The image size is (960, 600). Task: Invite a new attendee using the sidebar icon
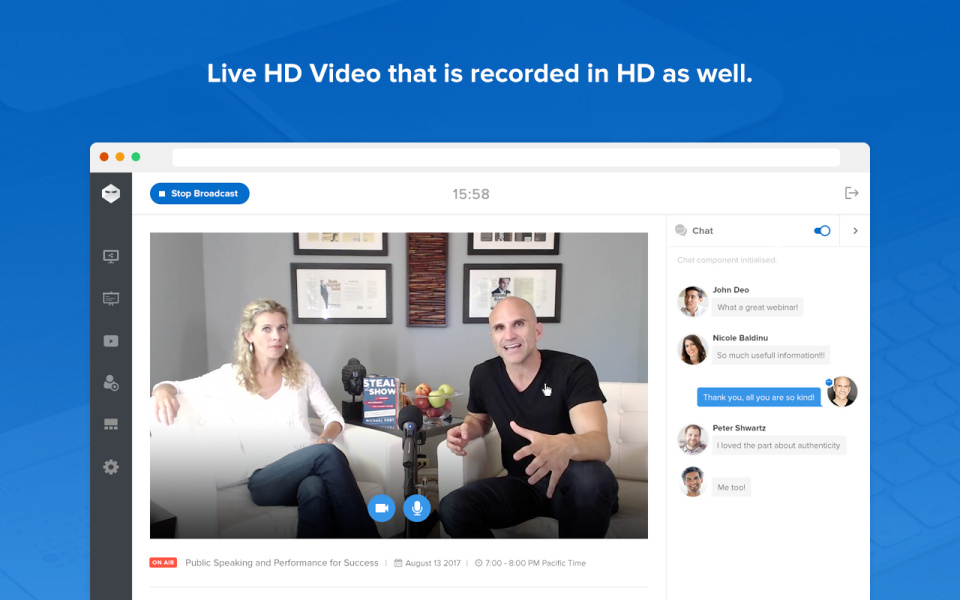point(110,382)
